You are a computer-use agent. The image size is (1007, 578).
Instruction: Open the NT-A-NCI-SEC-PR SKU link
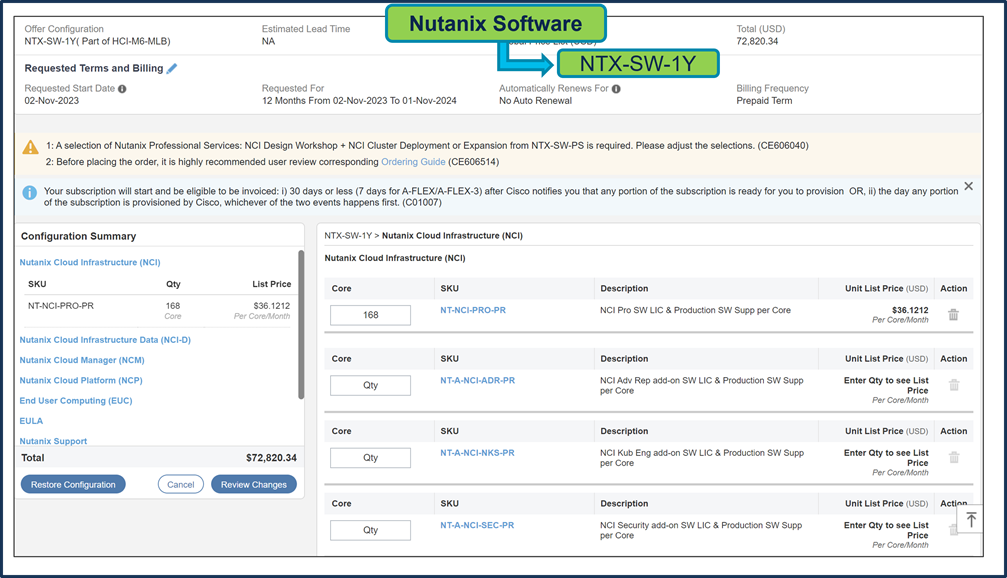[477, 525]
